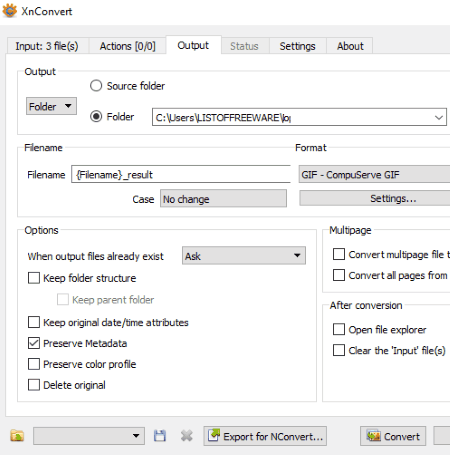Click the format Settings... button
Image resolution: width=450 pixels, height=455 pixels.
click(375, 199)
